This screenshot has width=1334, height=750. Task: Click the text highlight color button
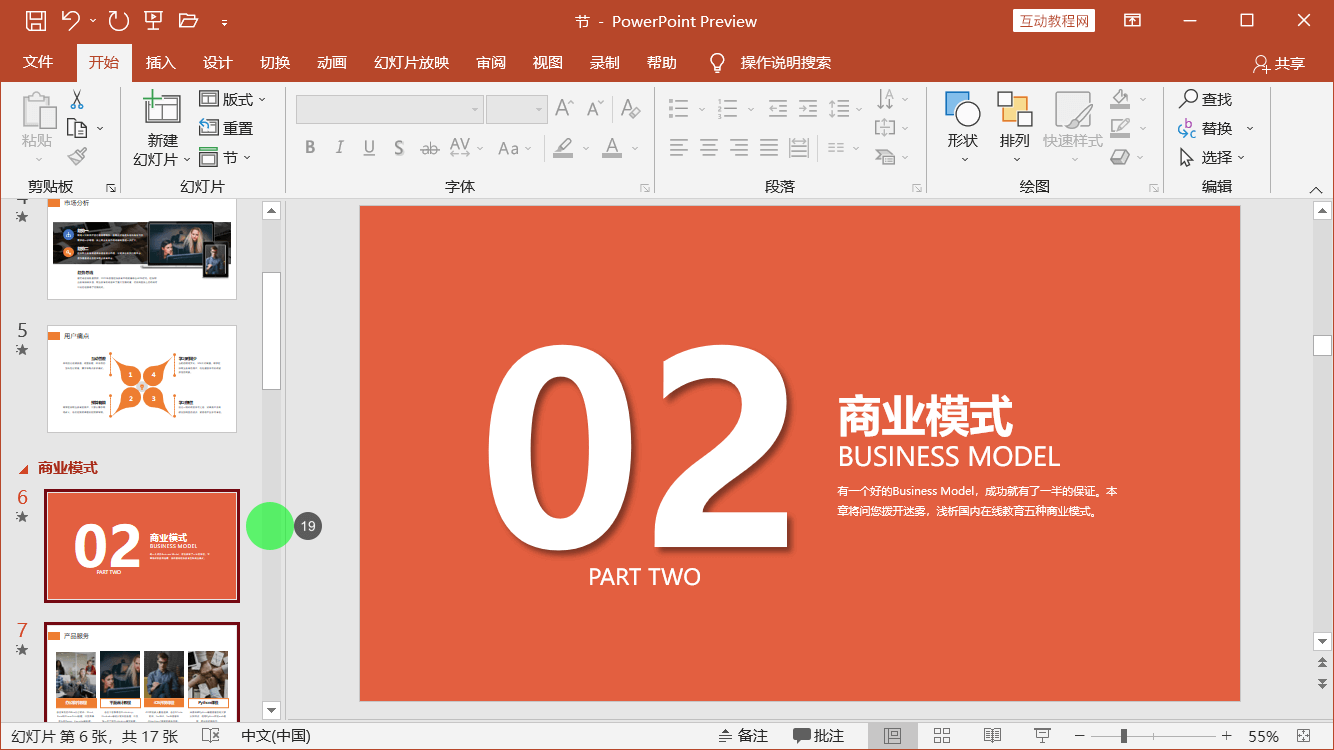click(x=563, y=148)
